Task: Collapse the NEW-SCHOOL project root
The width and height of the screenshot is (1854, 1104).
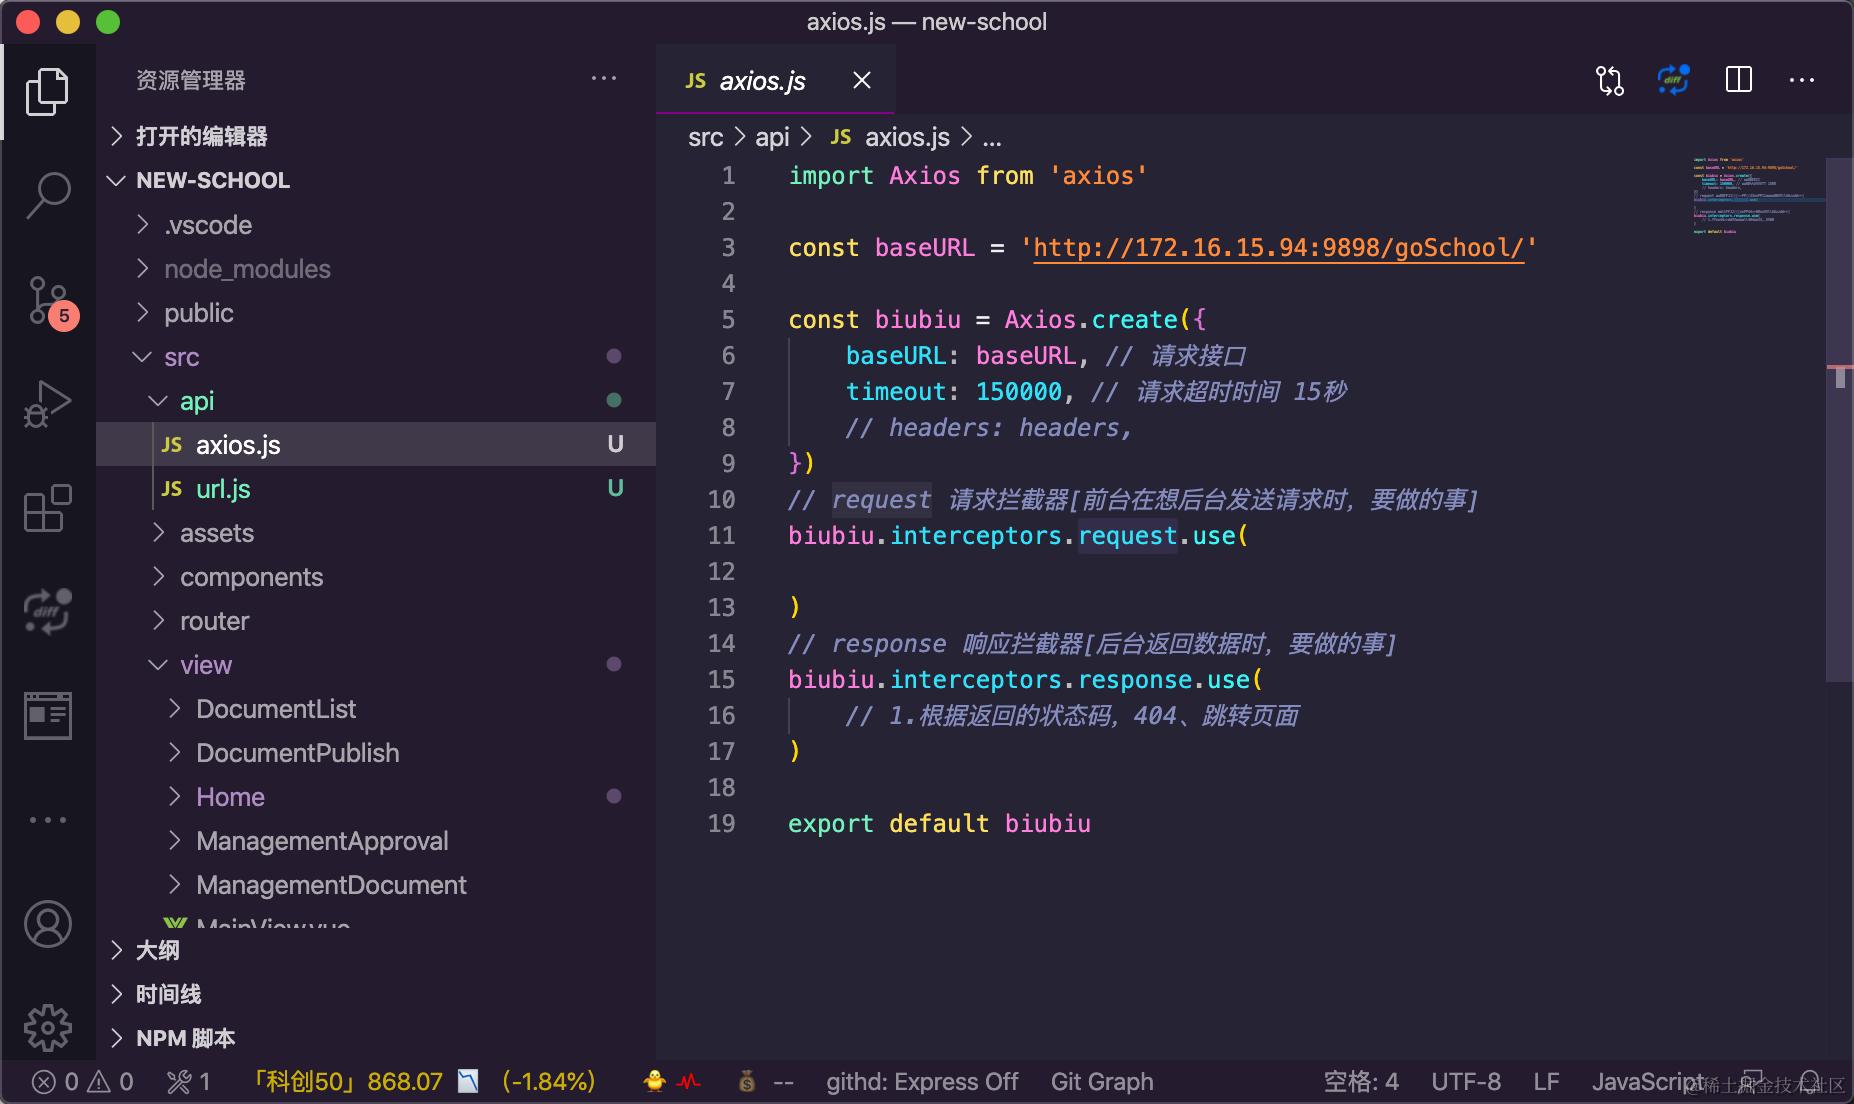Action: click(376, 180)
